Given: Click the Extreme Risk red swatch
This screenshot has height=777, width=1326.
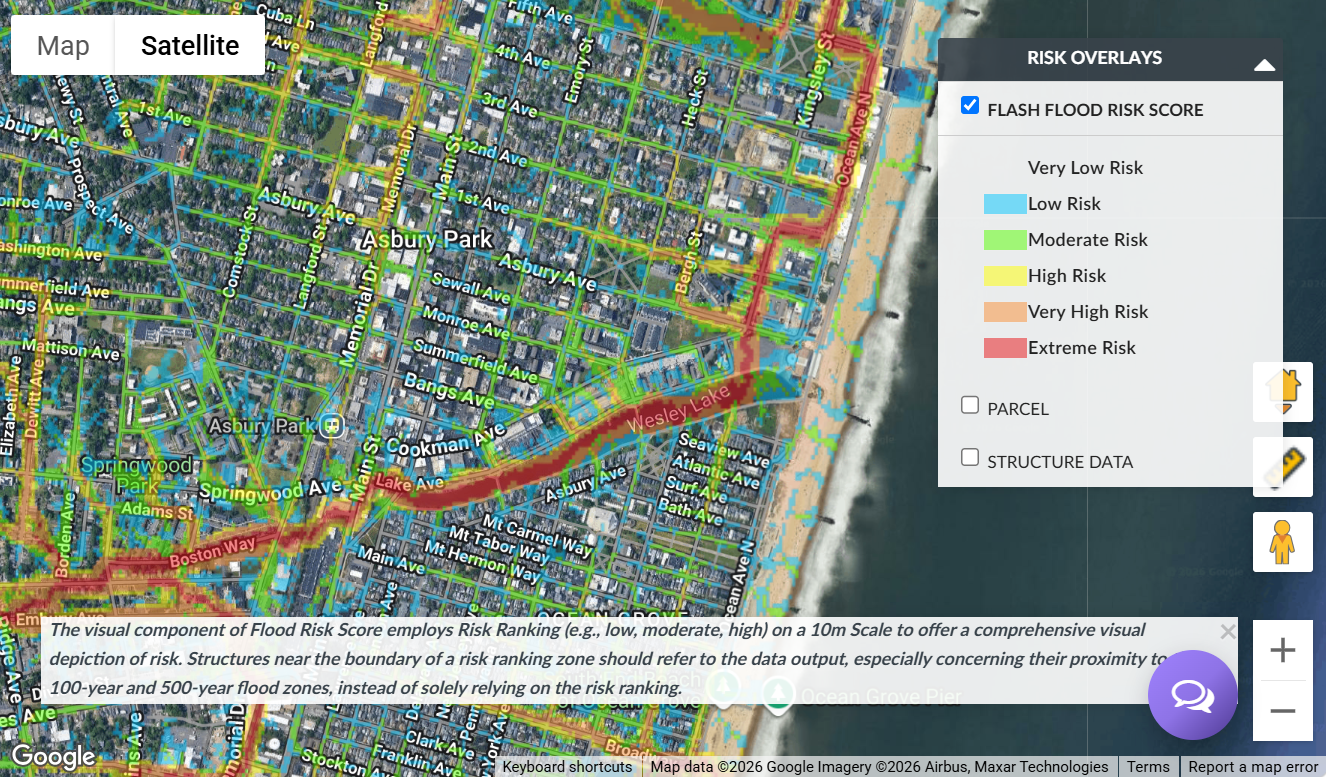Looking at the screenshot, I should 1005,348.
